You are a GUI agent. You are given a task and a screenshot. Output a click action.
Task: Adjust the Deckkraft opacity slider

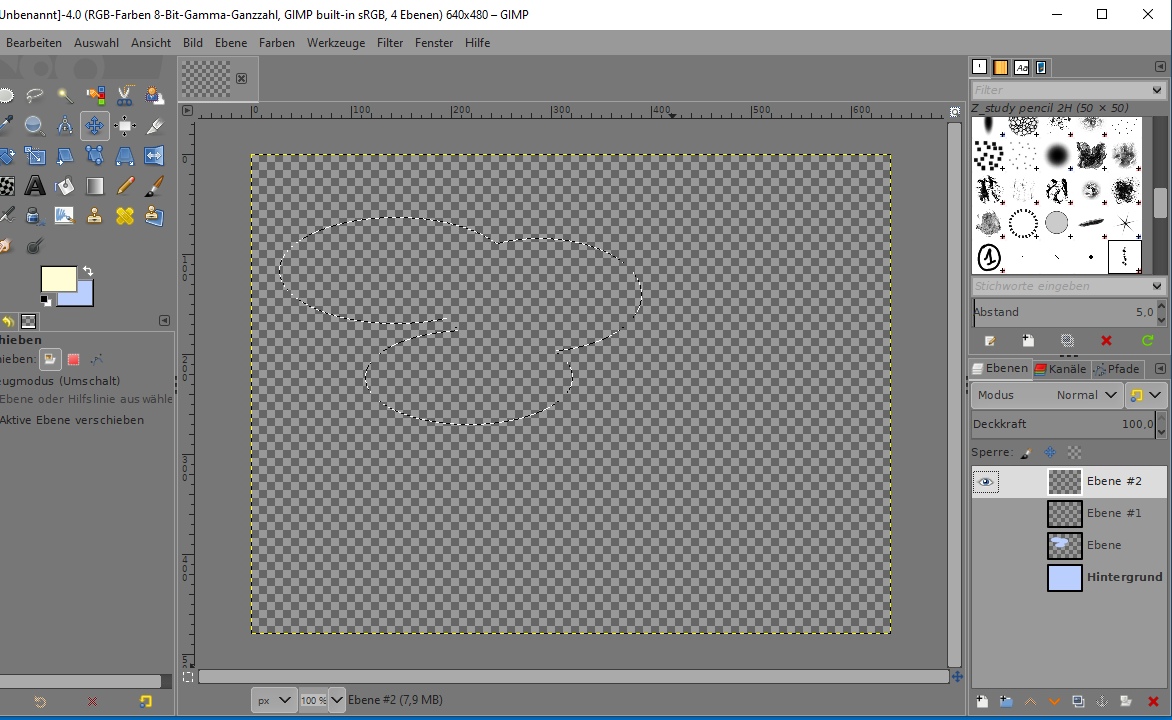tap(1064, 424)
